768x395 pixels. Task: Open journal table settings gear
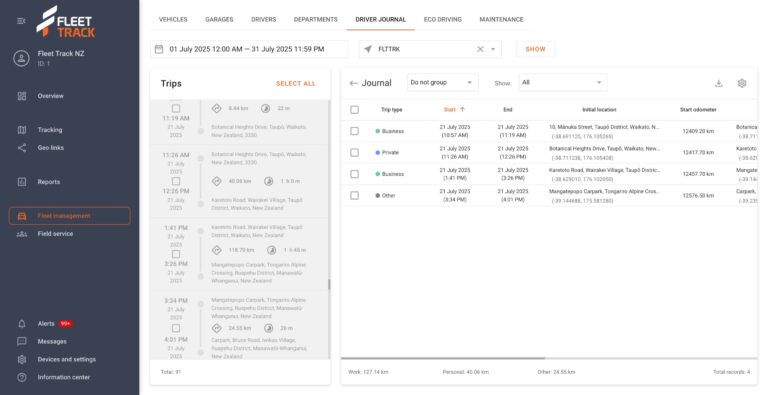tap(742, 83)
